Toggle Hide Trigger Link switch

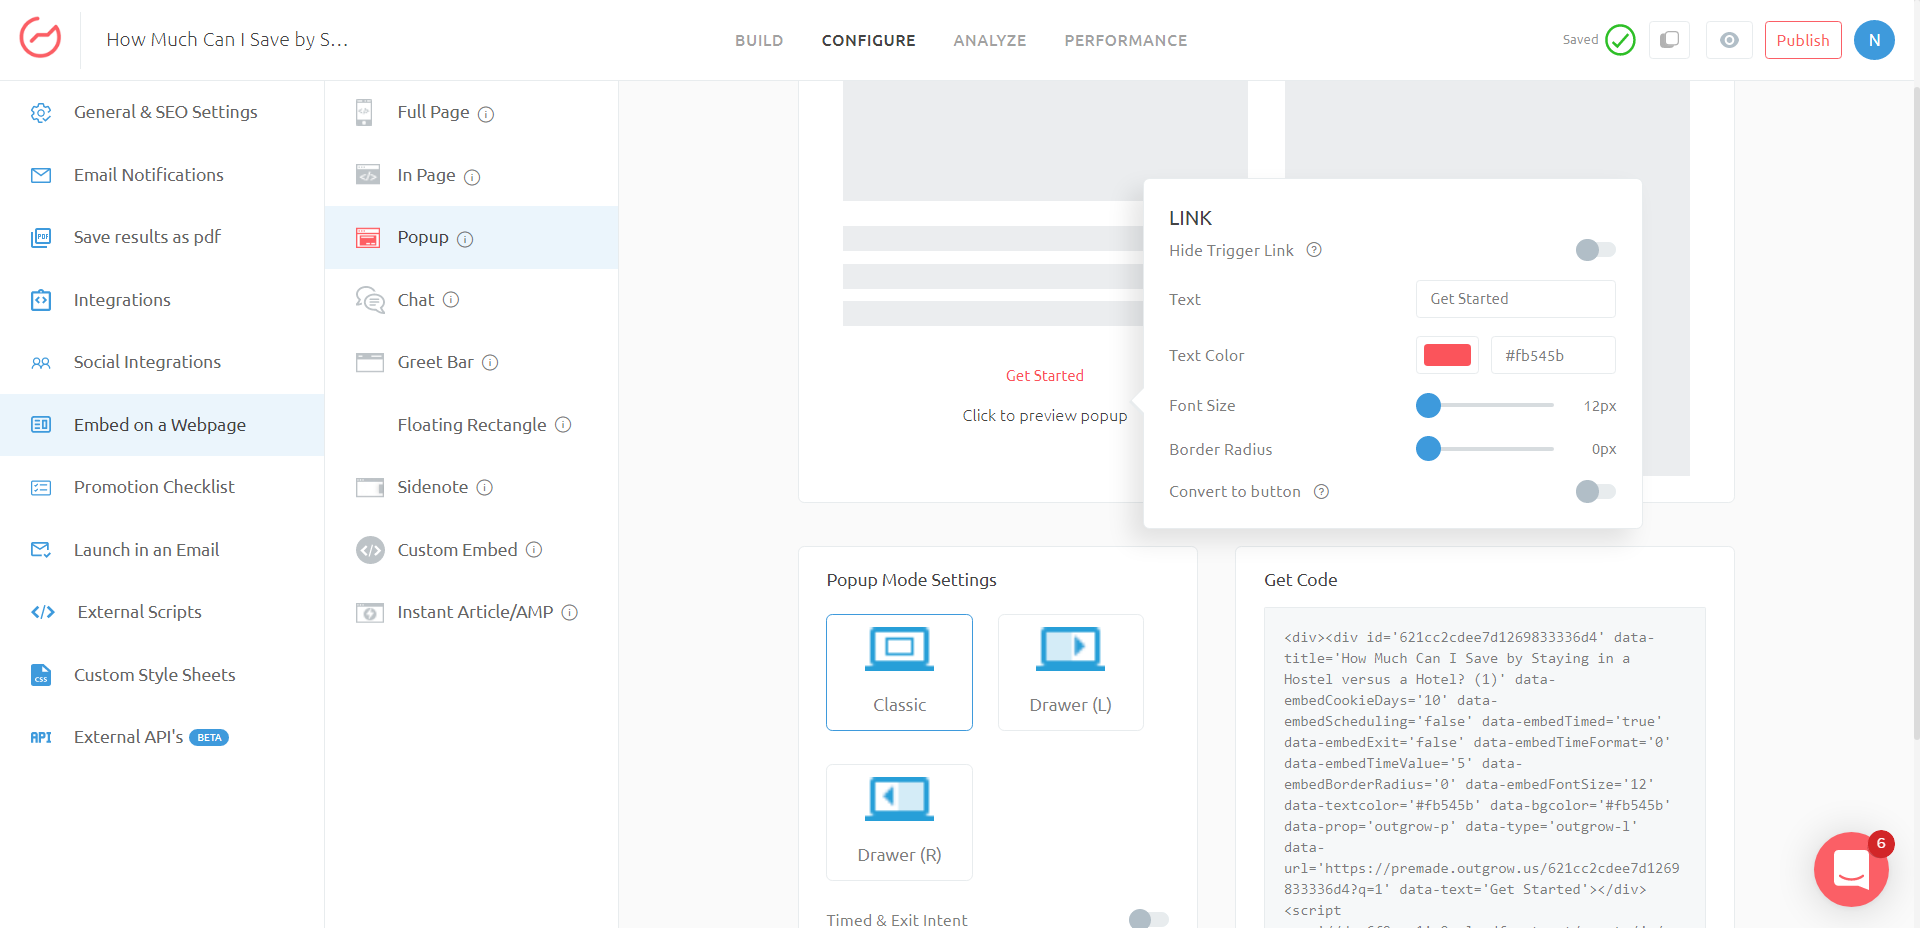coord(1595,250)
